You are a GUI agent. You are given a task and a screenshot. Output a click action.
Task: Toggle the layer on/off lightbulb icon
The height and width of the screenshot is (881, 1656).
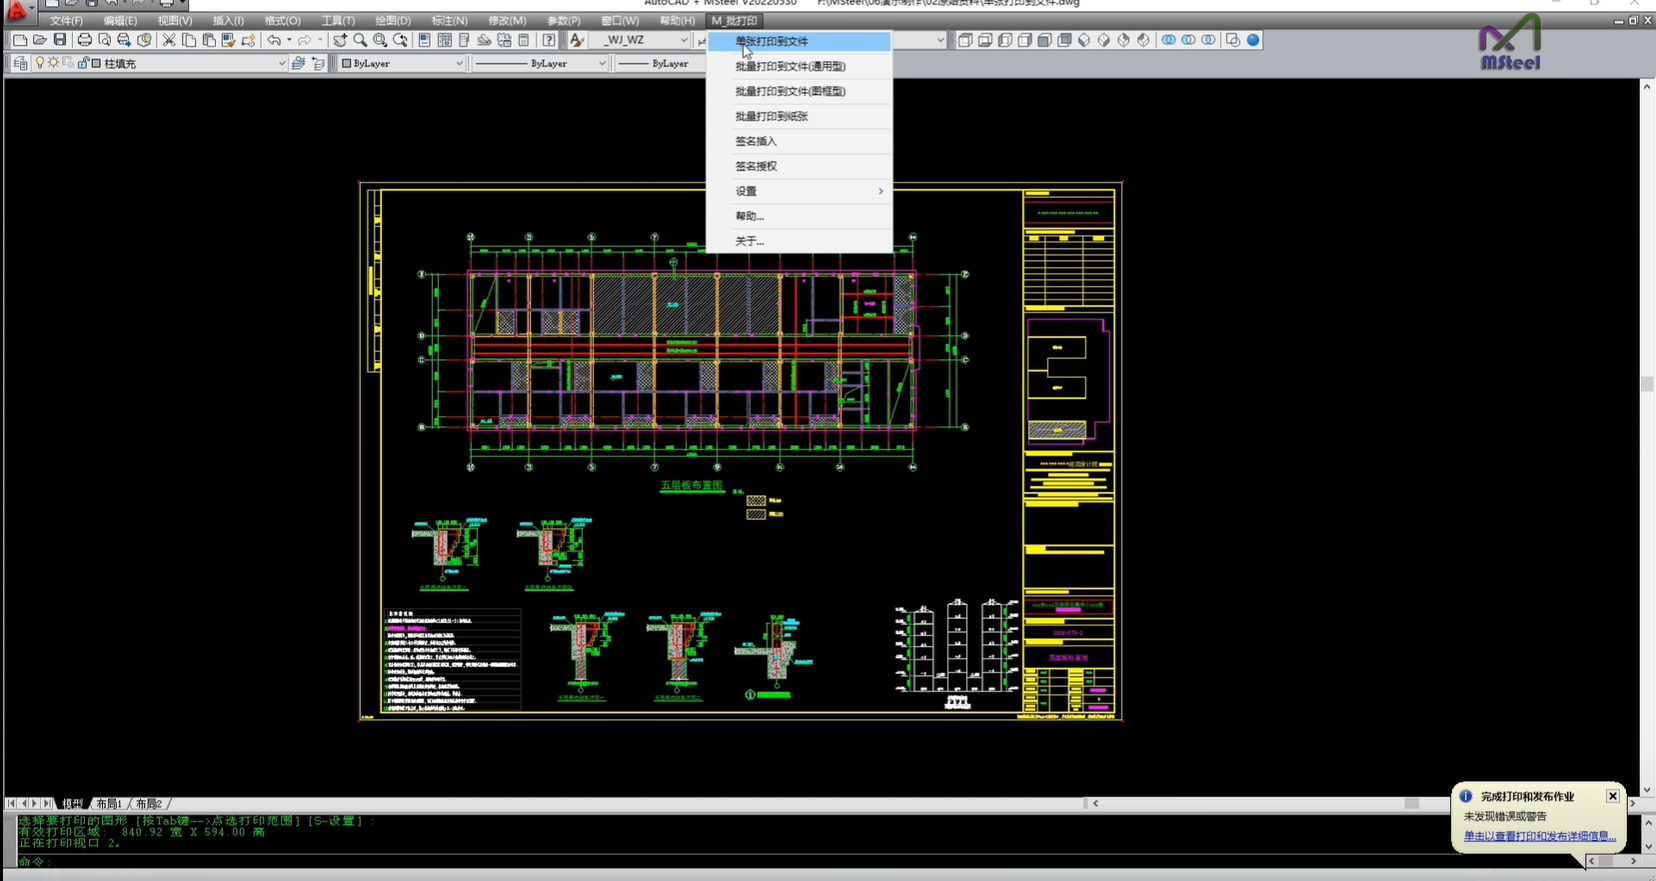point(40,63)
